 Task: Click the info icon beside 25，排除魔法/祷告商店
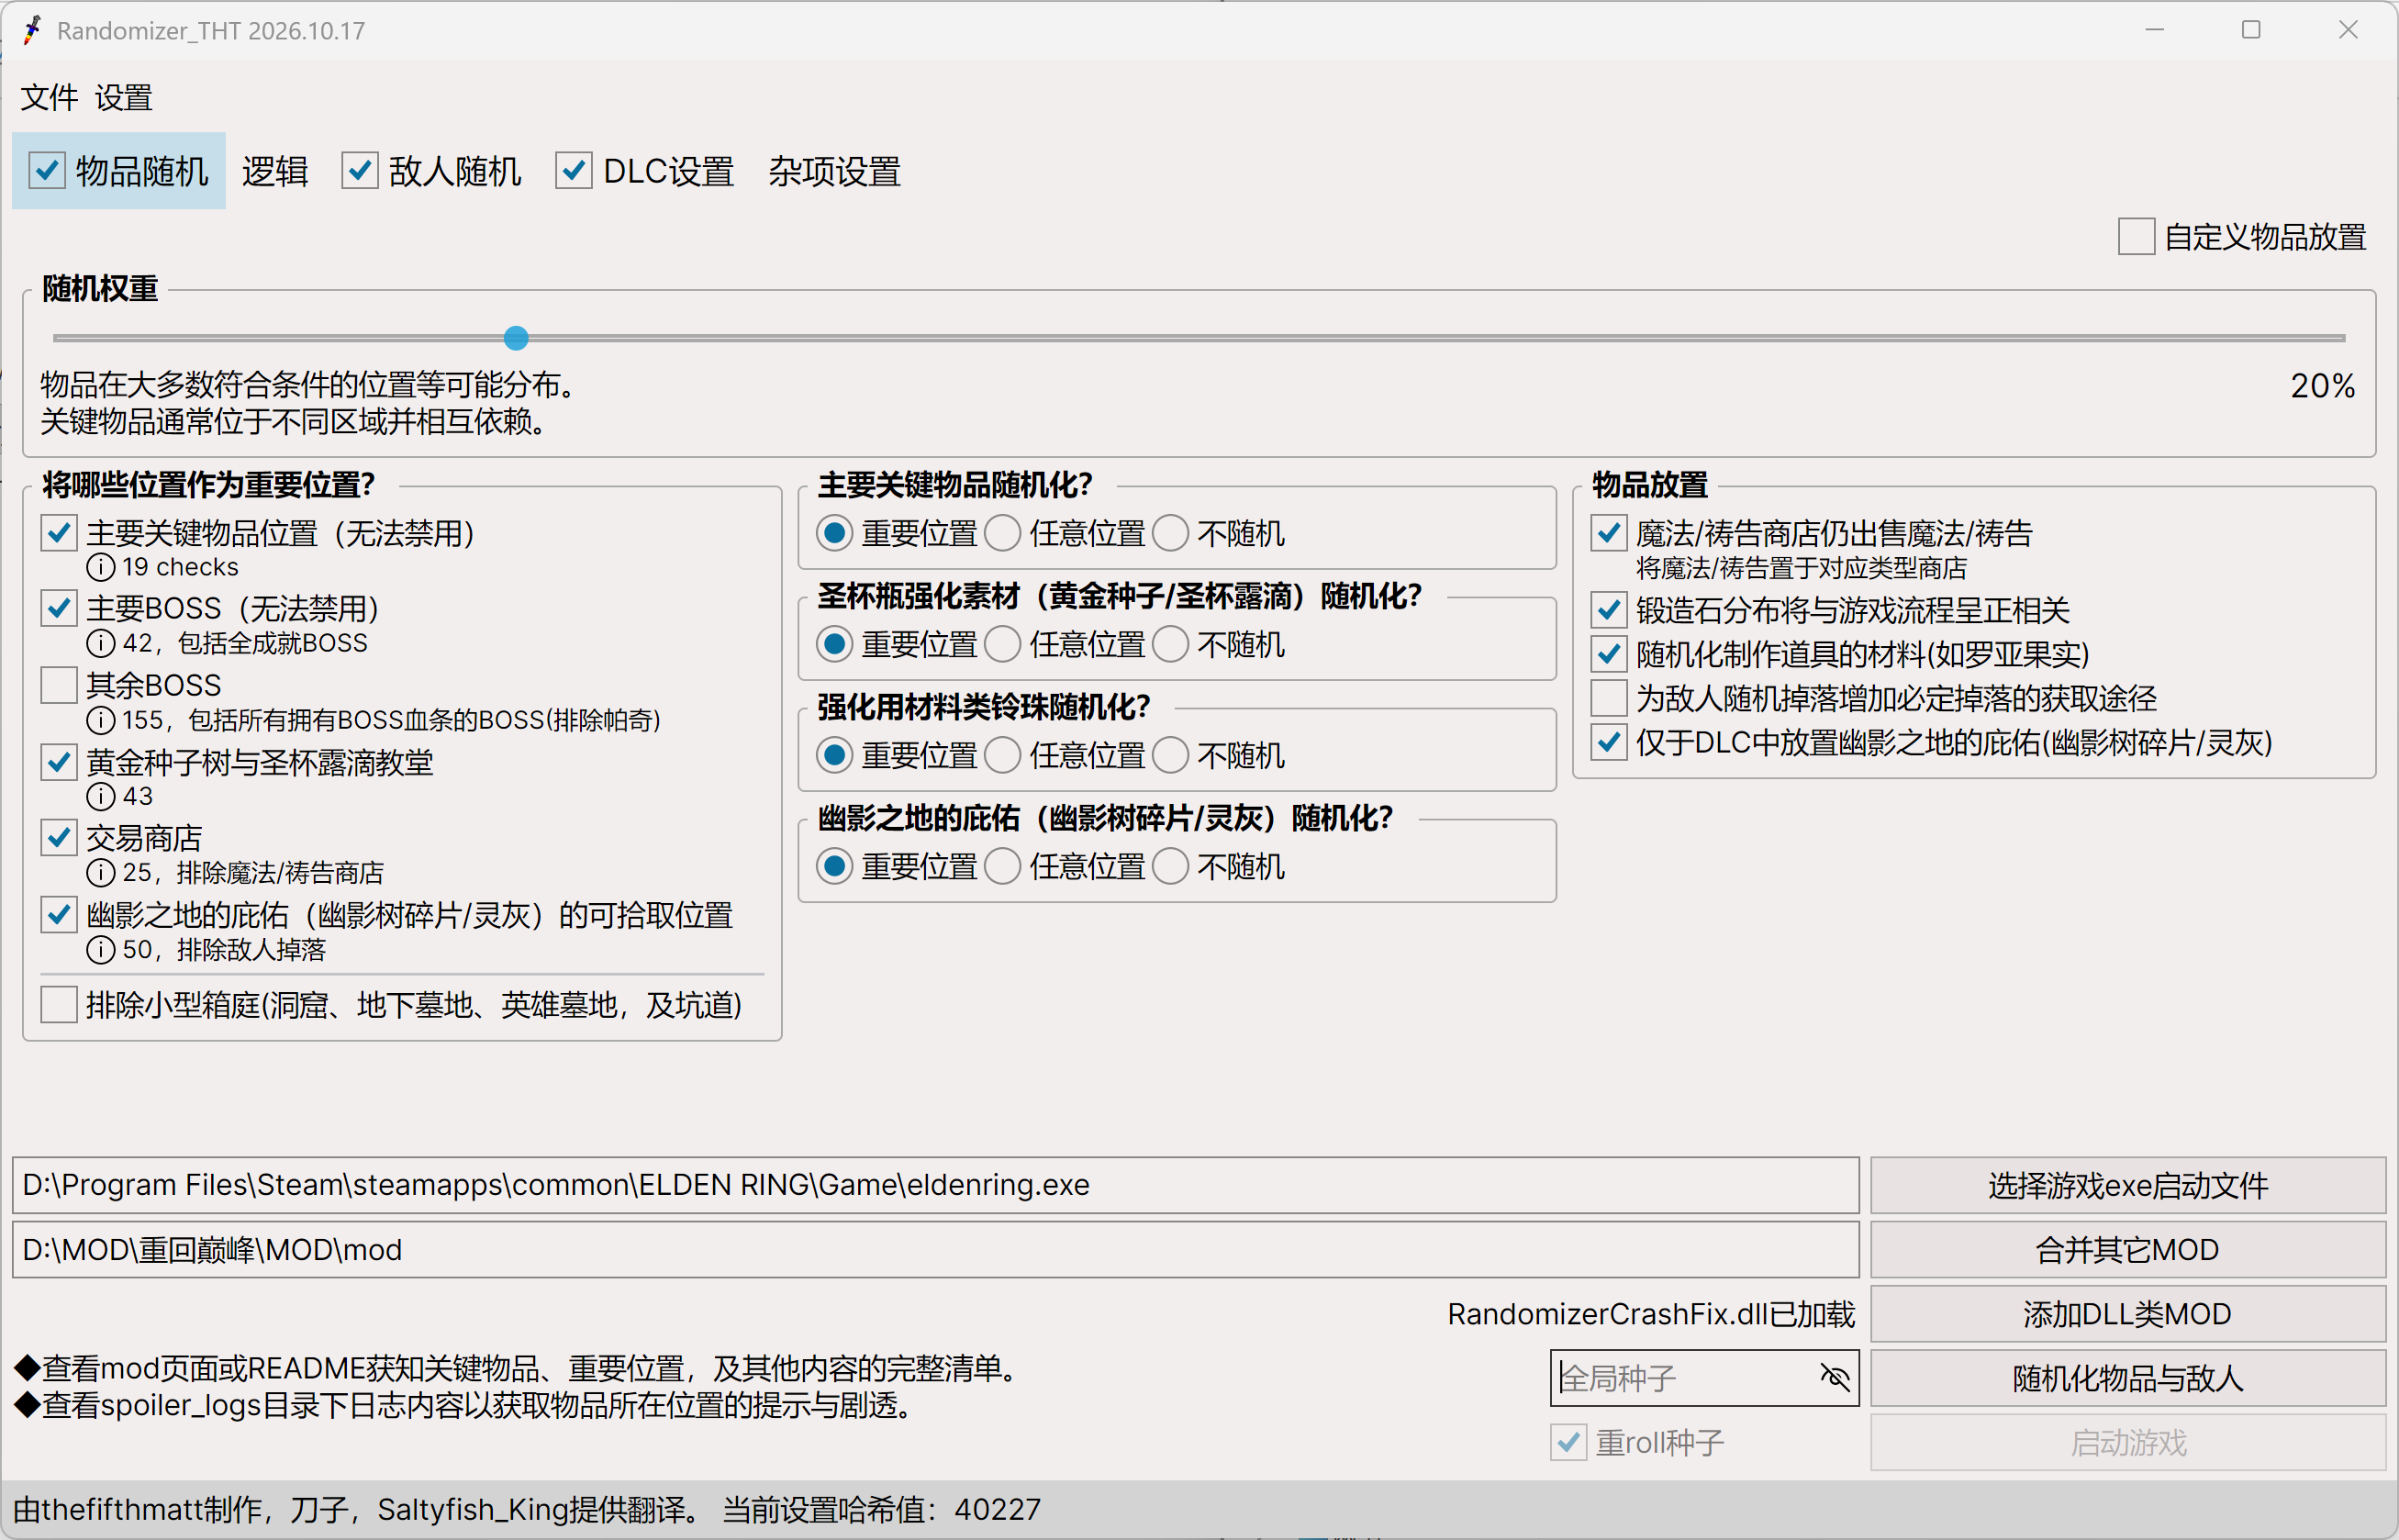(x=100, y=873)
